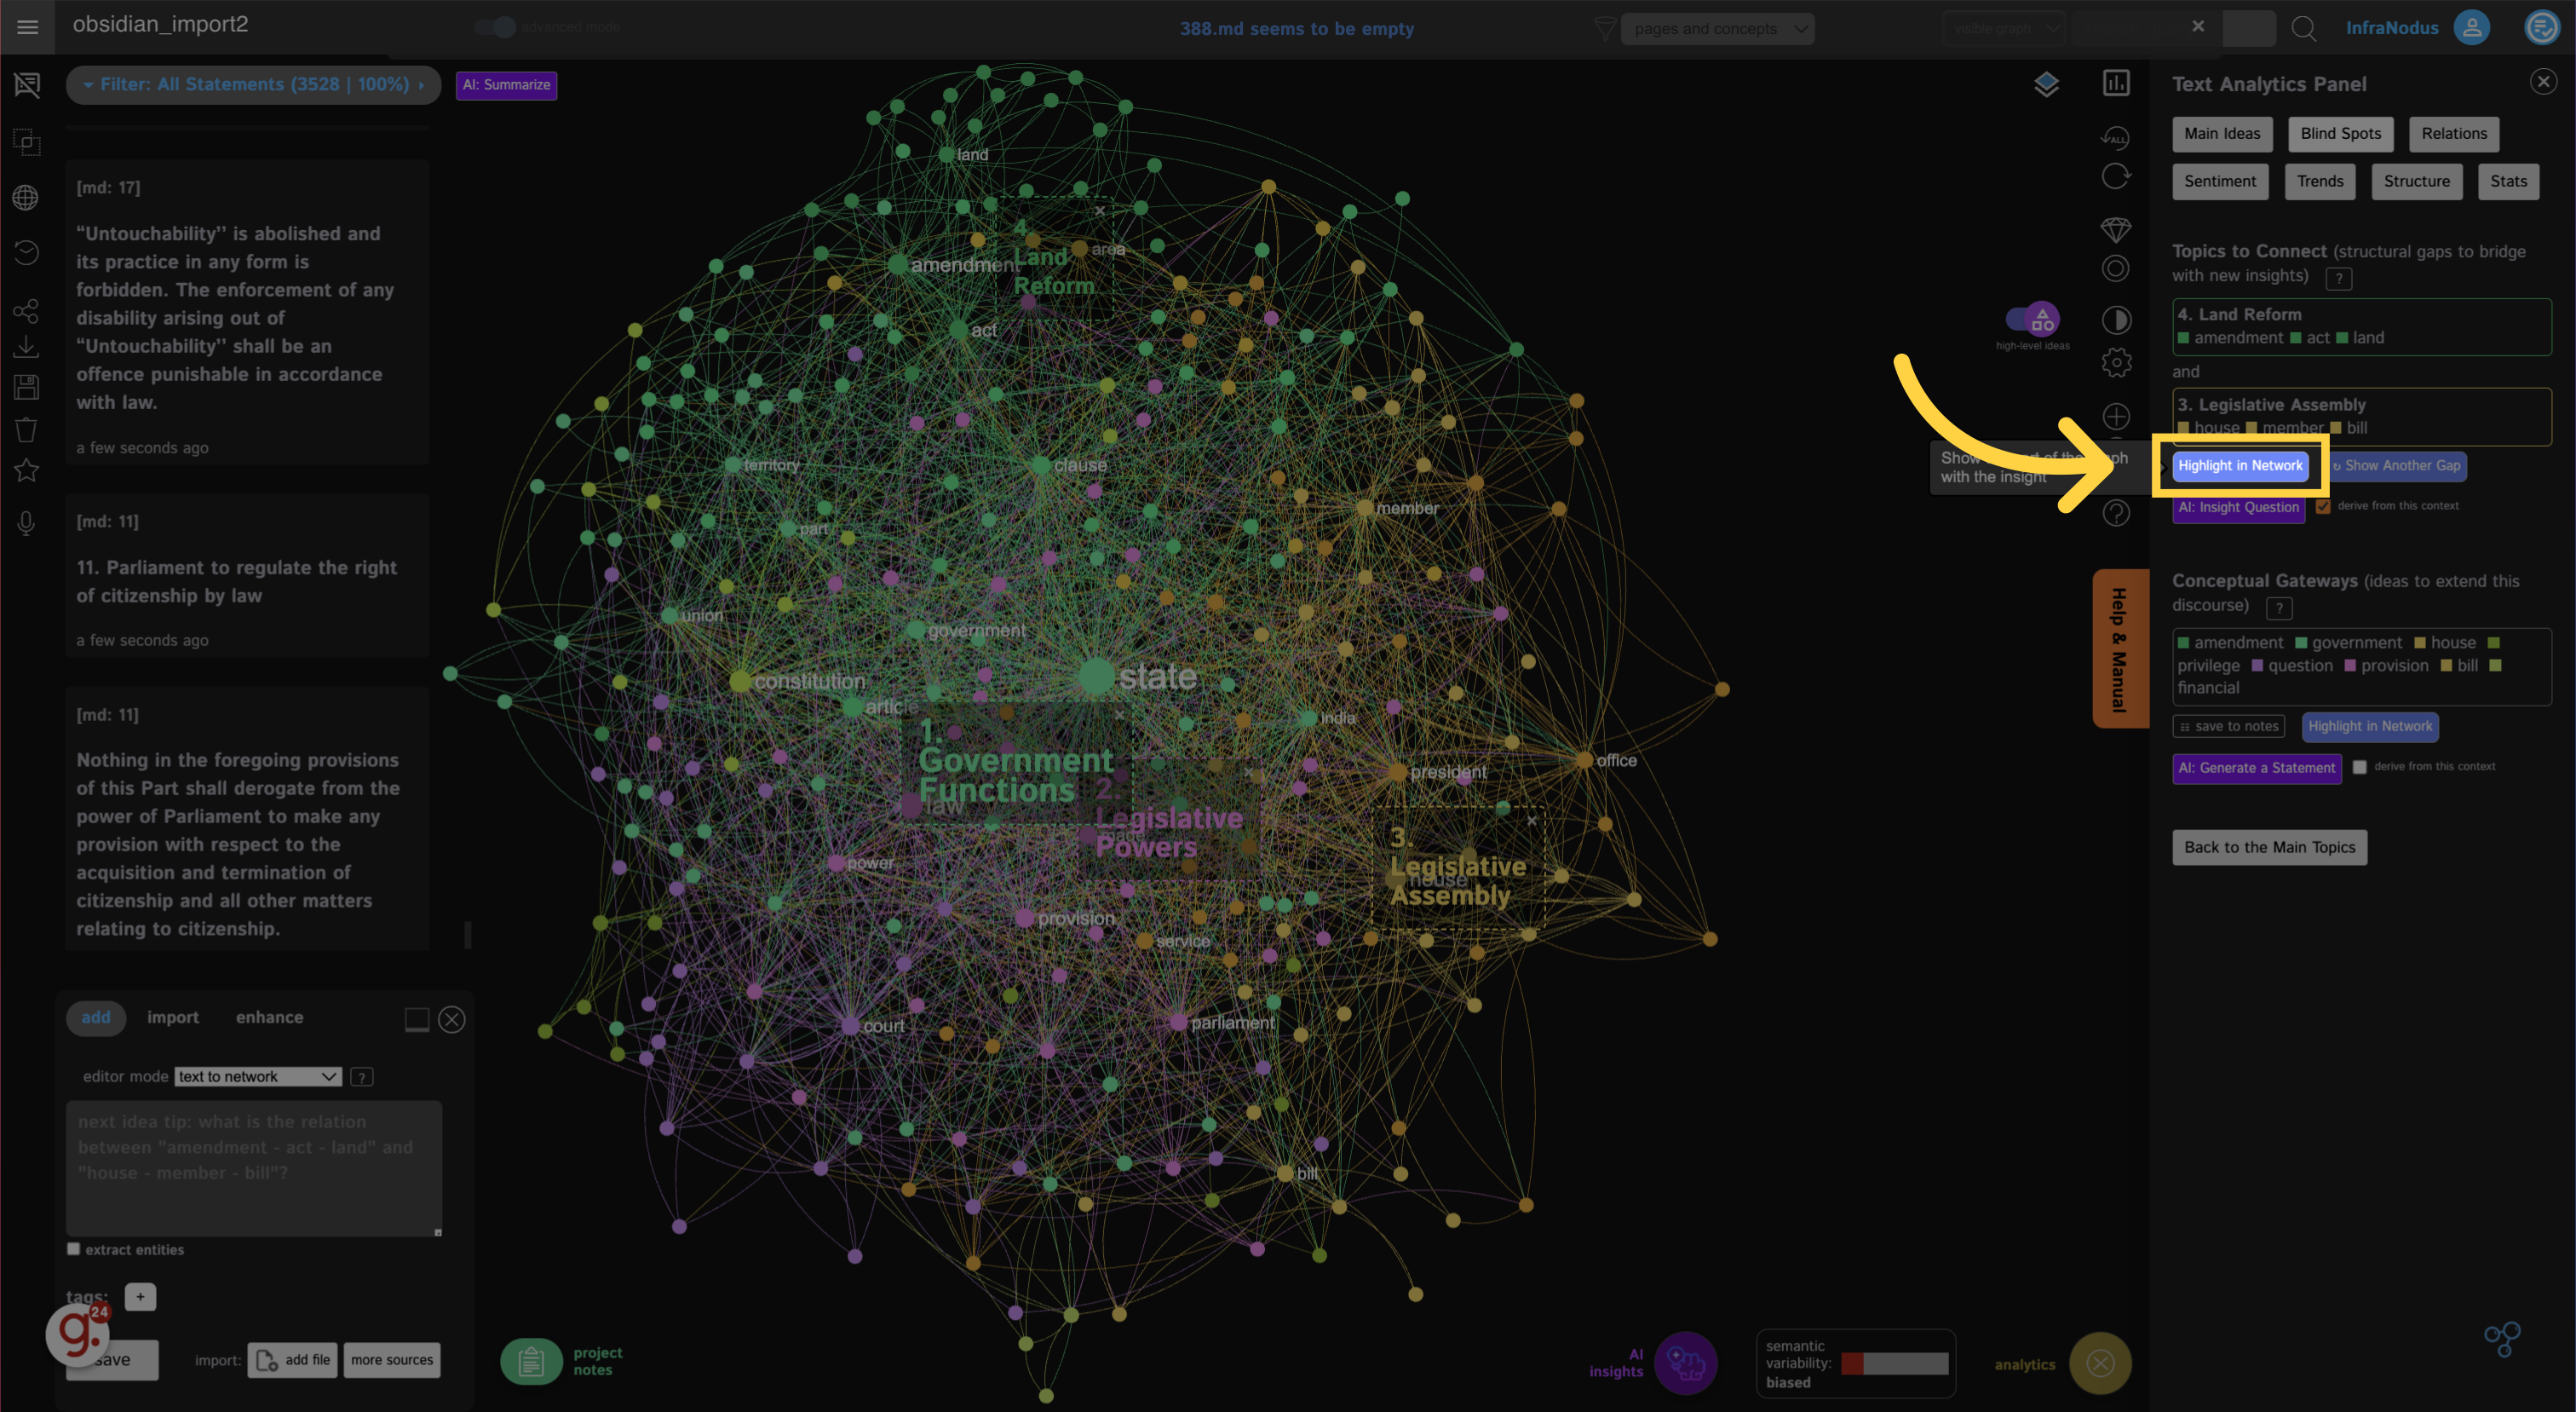Open graph settings gear icon
The width and height of the screenshot is (2576, 1412).
coord(2116,362)
